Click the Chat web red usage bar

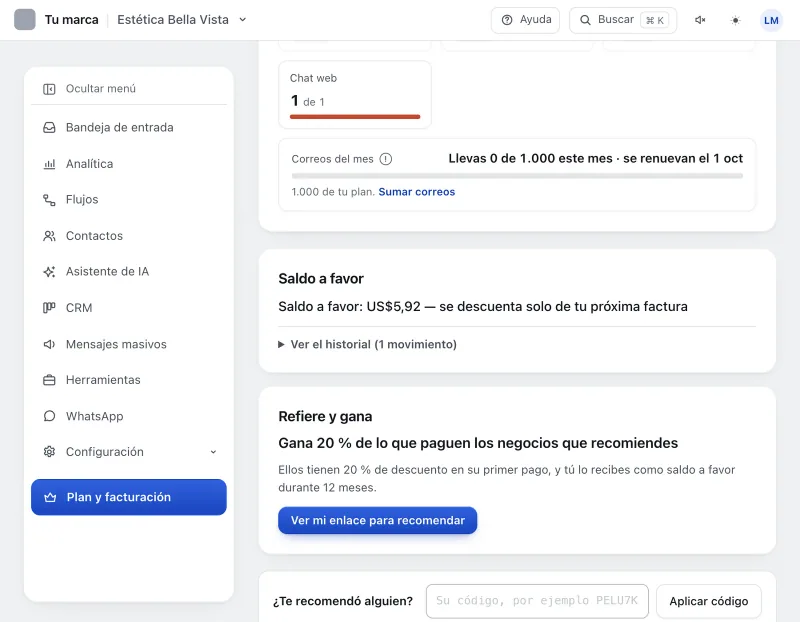click(x=355, y=117)
